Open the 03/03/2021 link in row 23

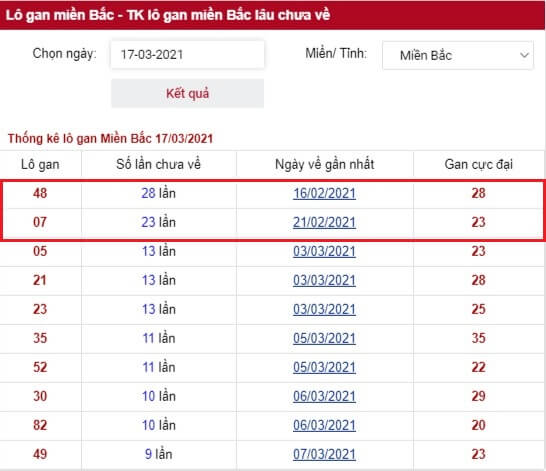(324, 309)
